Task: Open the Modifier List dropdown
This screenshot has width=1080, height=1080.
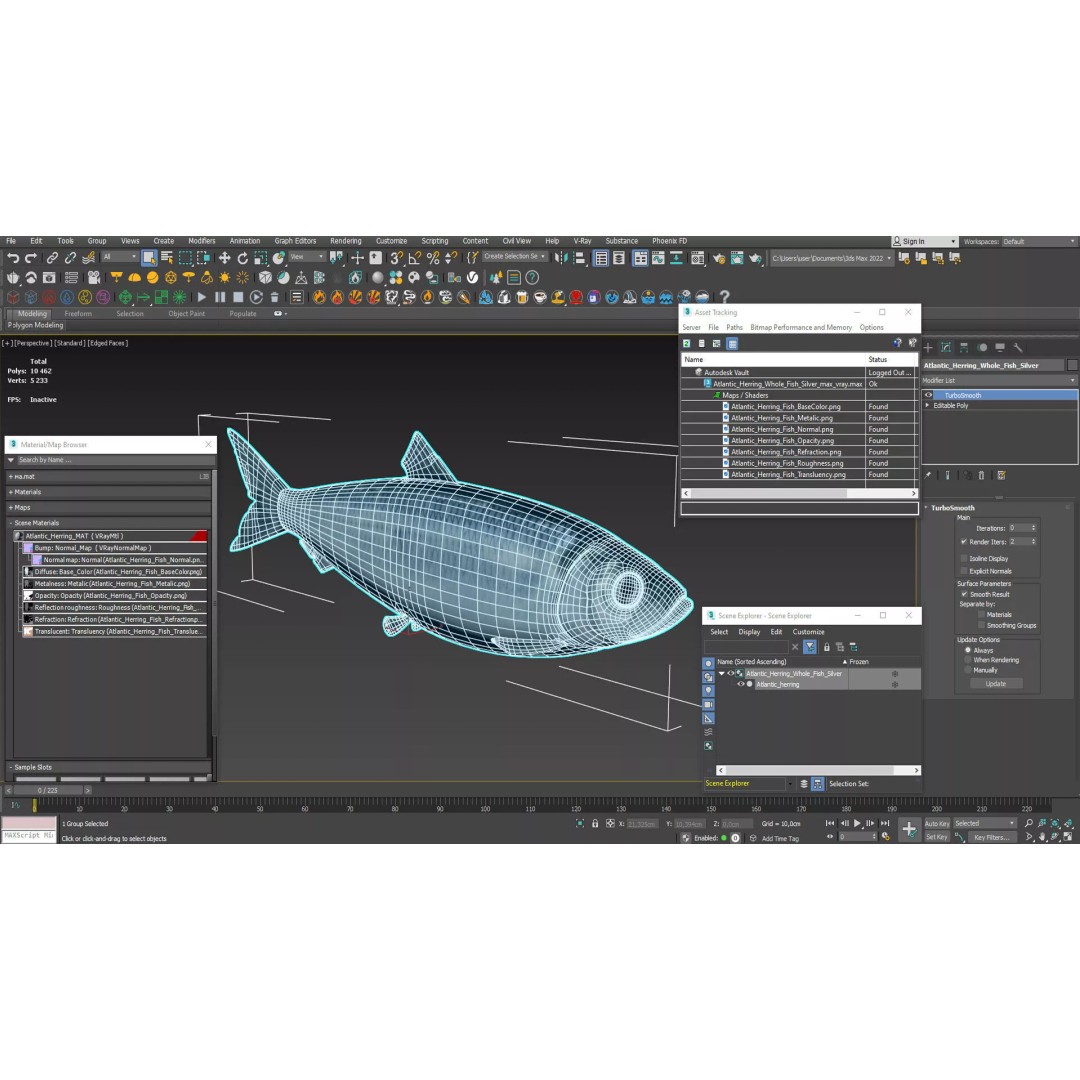Action: tap(999, 381)
